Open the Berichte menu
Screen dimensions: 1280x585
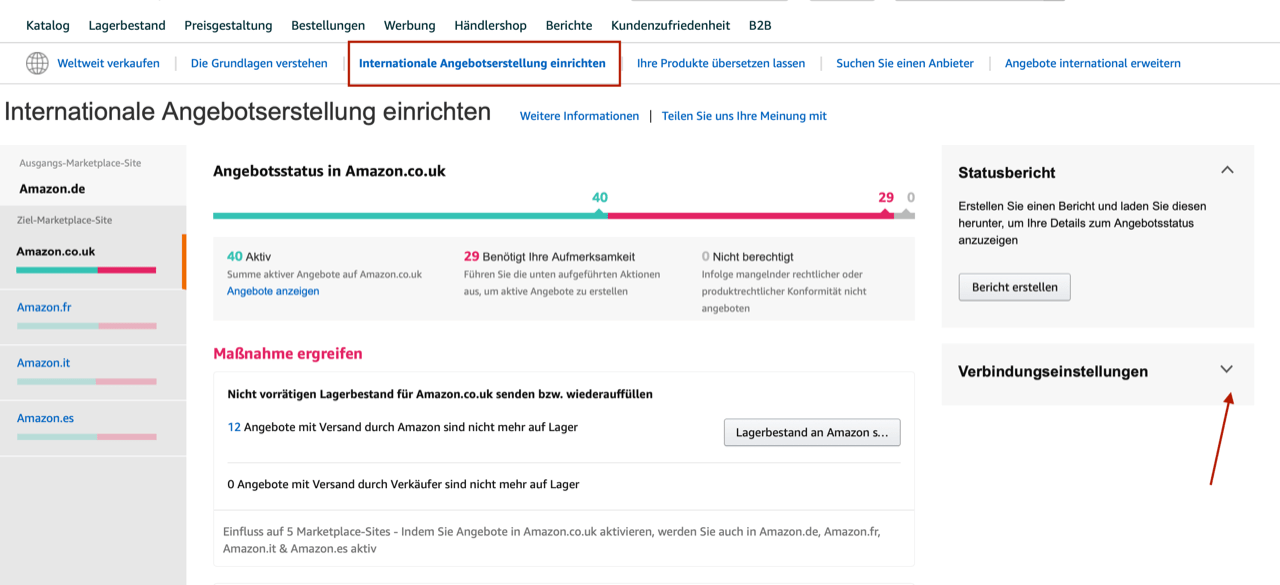click(569, 25)
